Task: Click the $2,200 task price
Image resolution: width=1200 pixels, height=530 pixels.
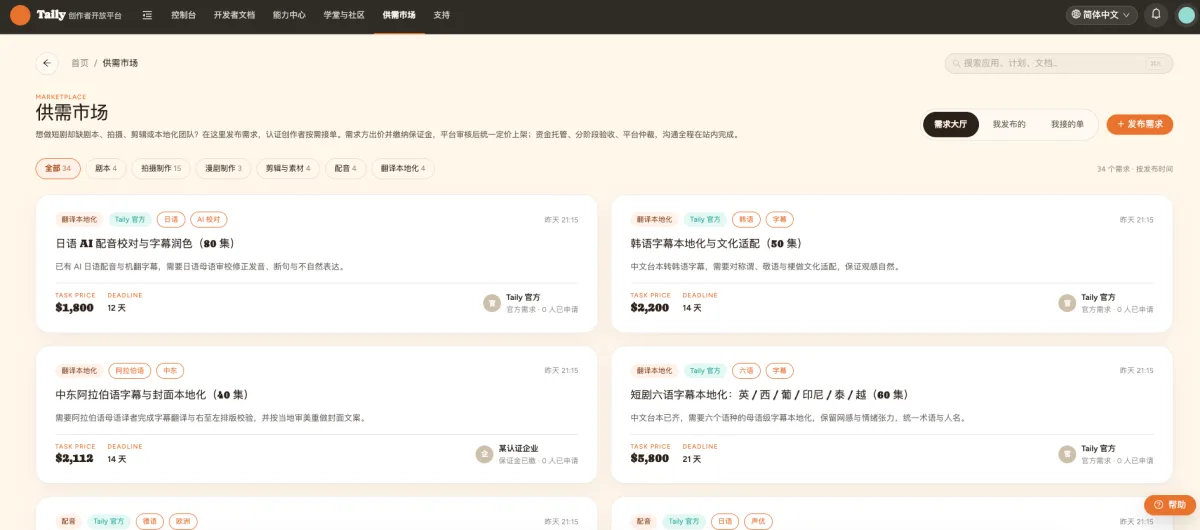Action: tap(650, 308)
